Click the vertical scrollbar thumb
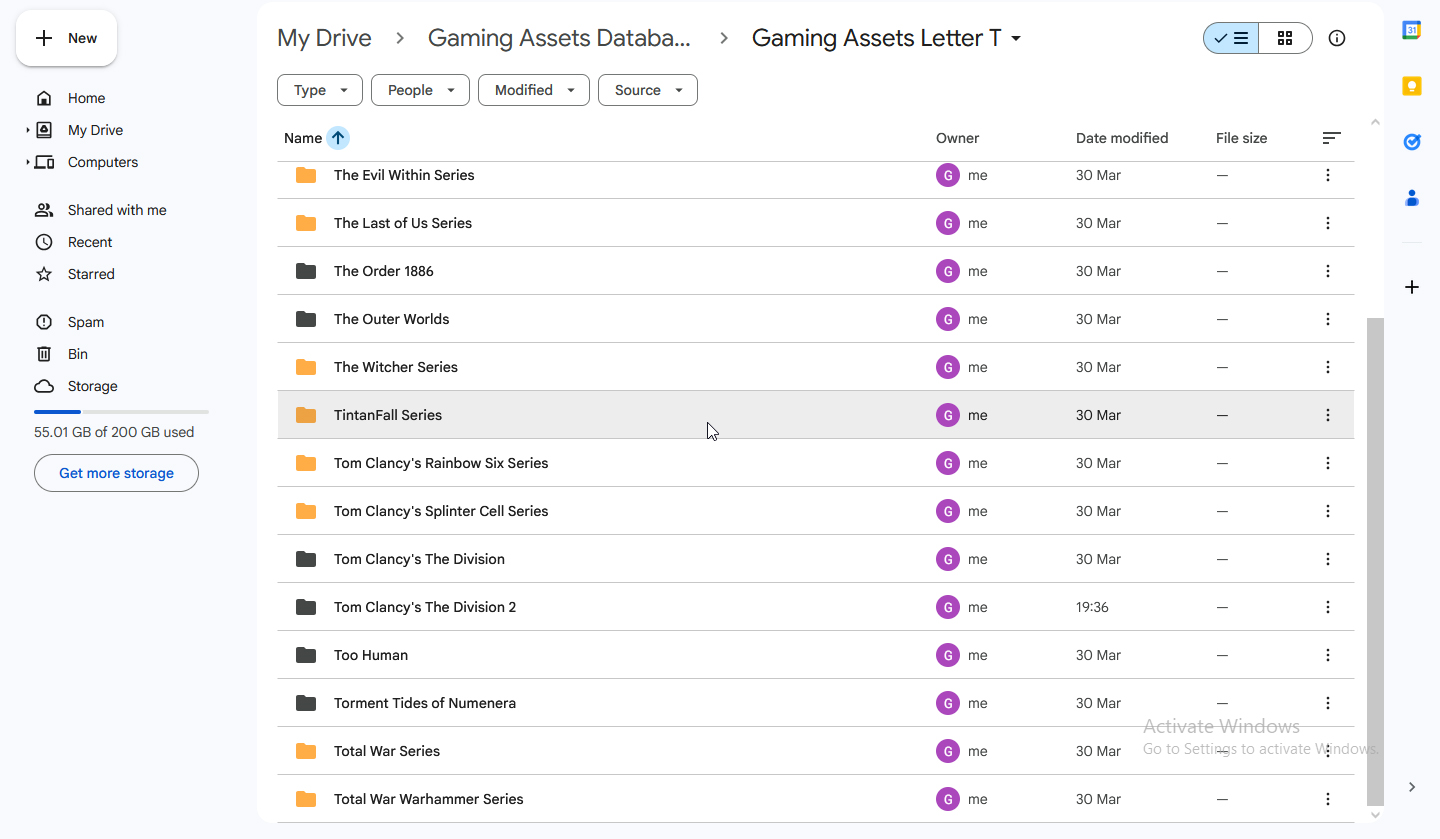Screen dimensions: 1440x839 click(1375, 561)
